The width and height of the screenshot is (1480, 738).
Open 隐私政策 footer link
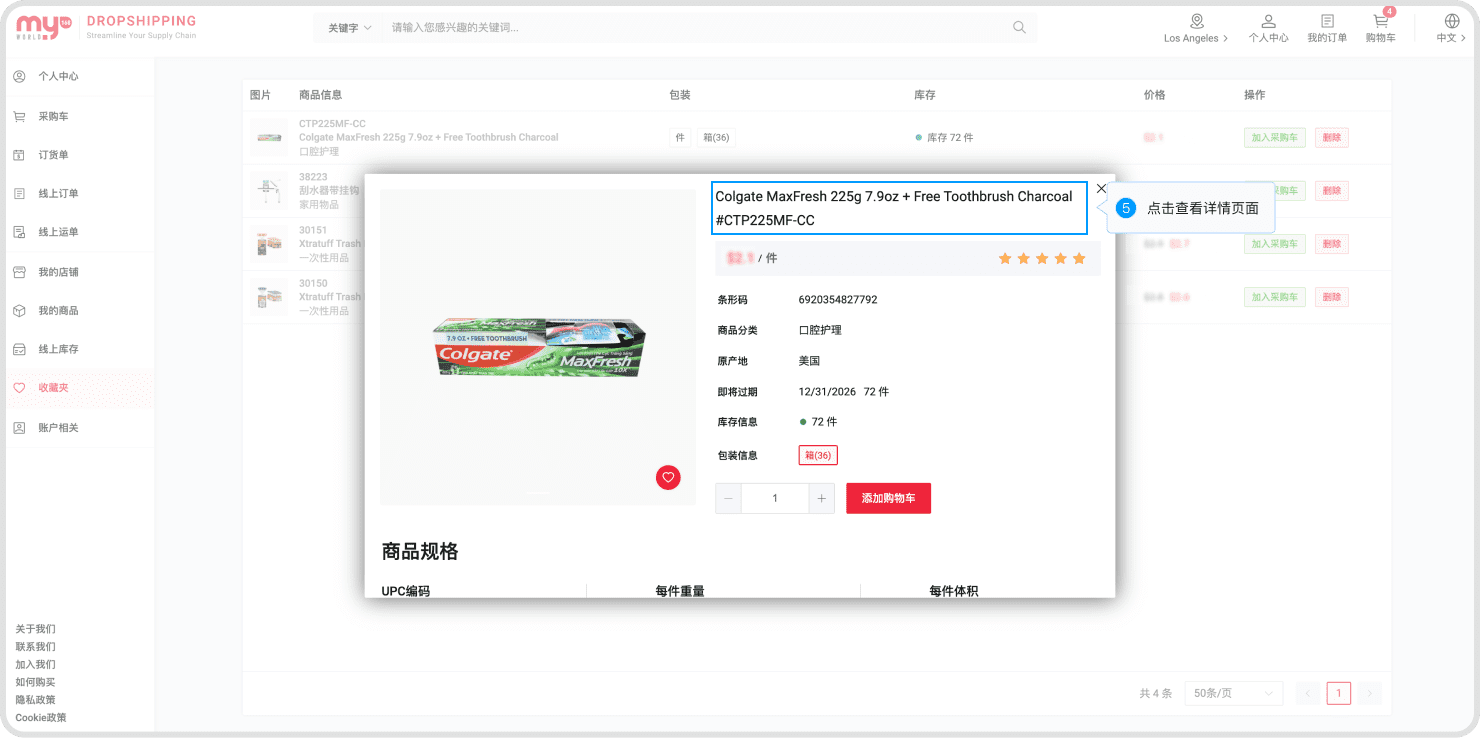(x=35, y=700)
